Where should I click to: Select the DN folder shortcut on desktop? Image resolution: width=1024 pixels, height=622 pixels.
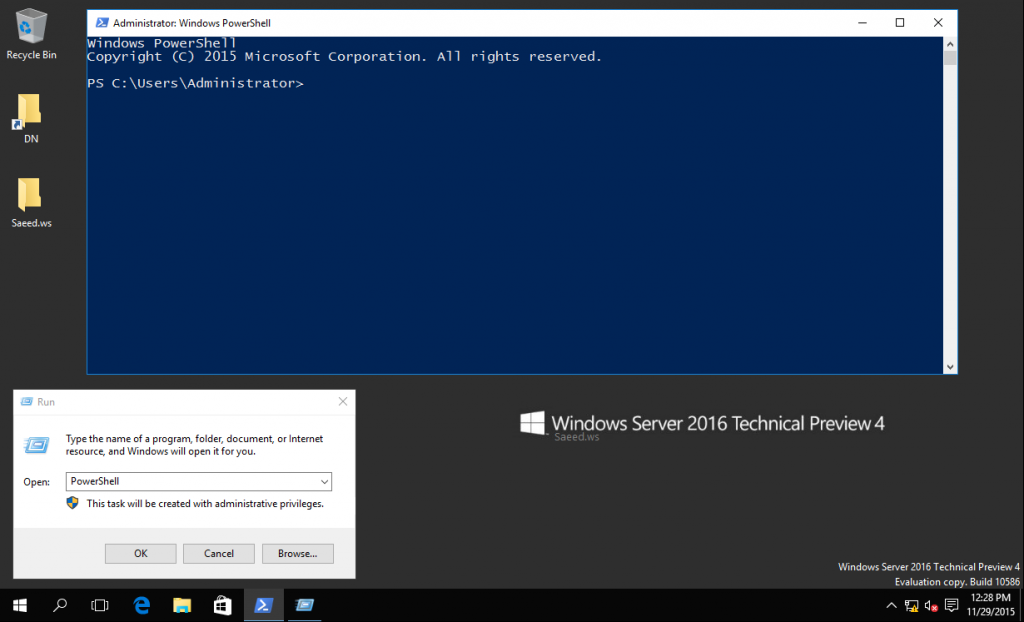point(31,118)
